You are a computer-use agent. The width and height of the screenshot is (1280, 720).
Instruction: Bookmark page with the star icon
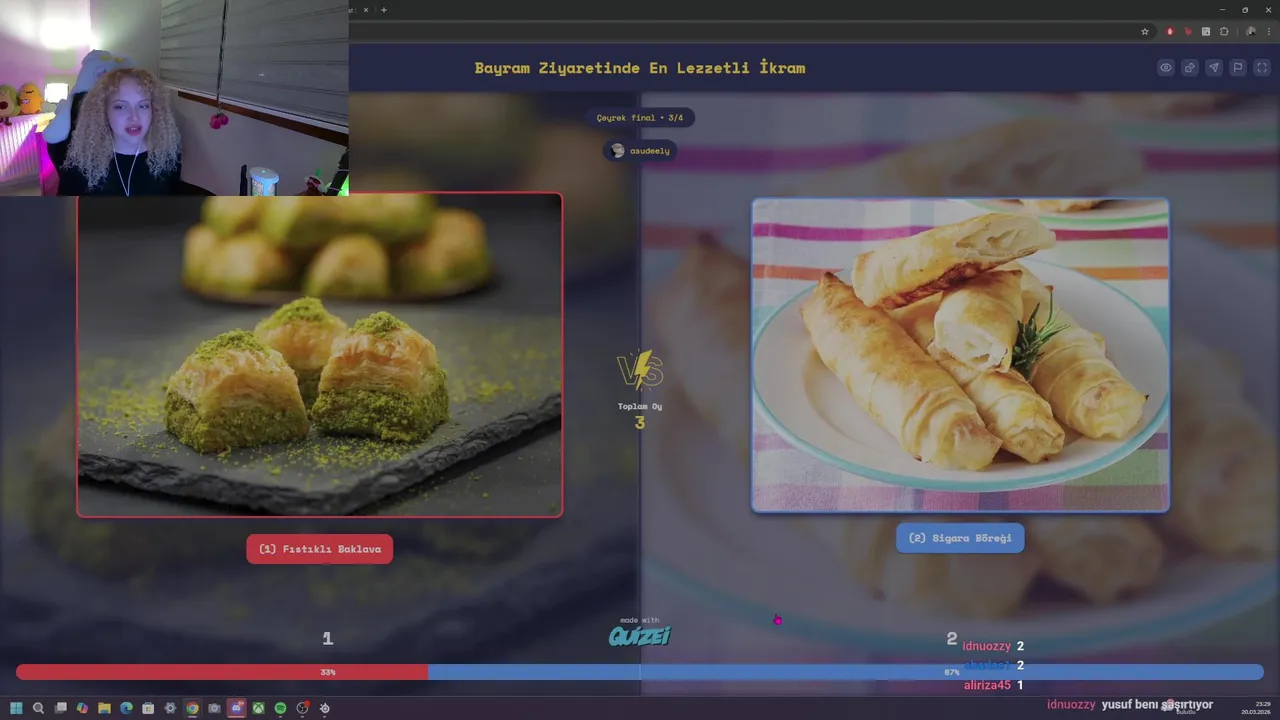click(1145, 31)
